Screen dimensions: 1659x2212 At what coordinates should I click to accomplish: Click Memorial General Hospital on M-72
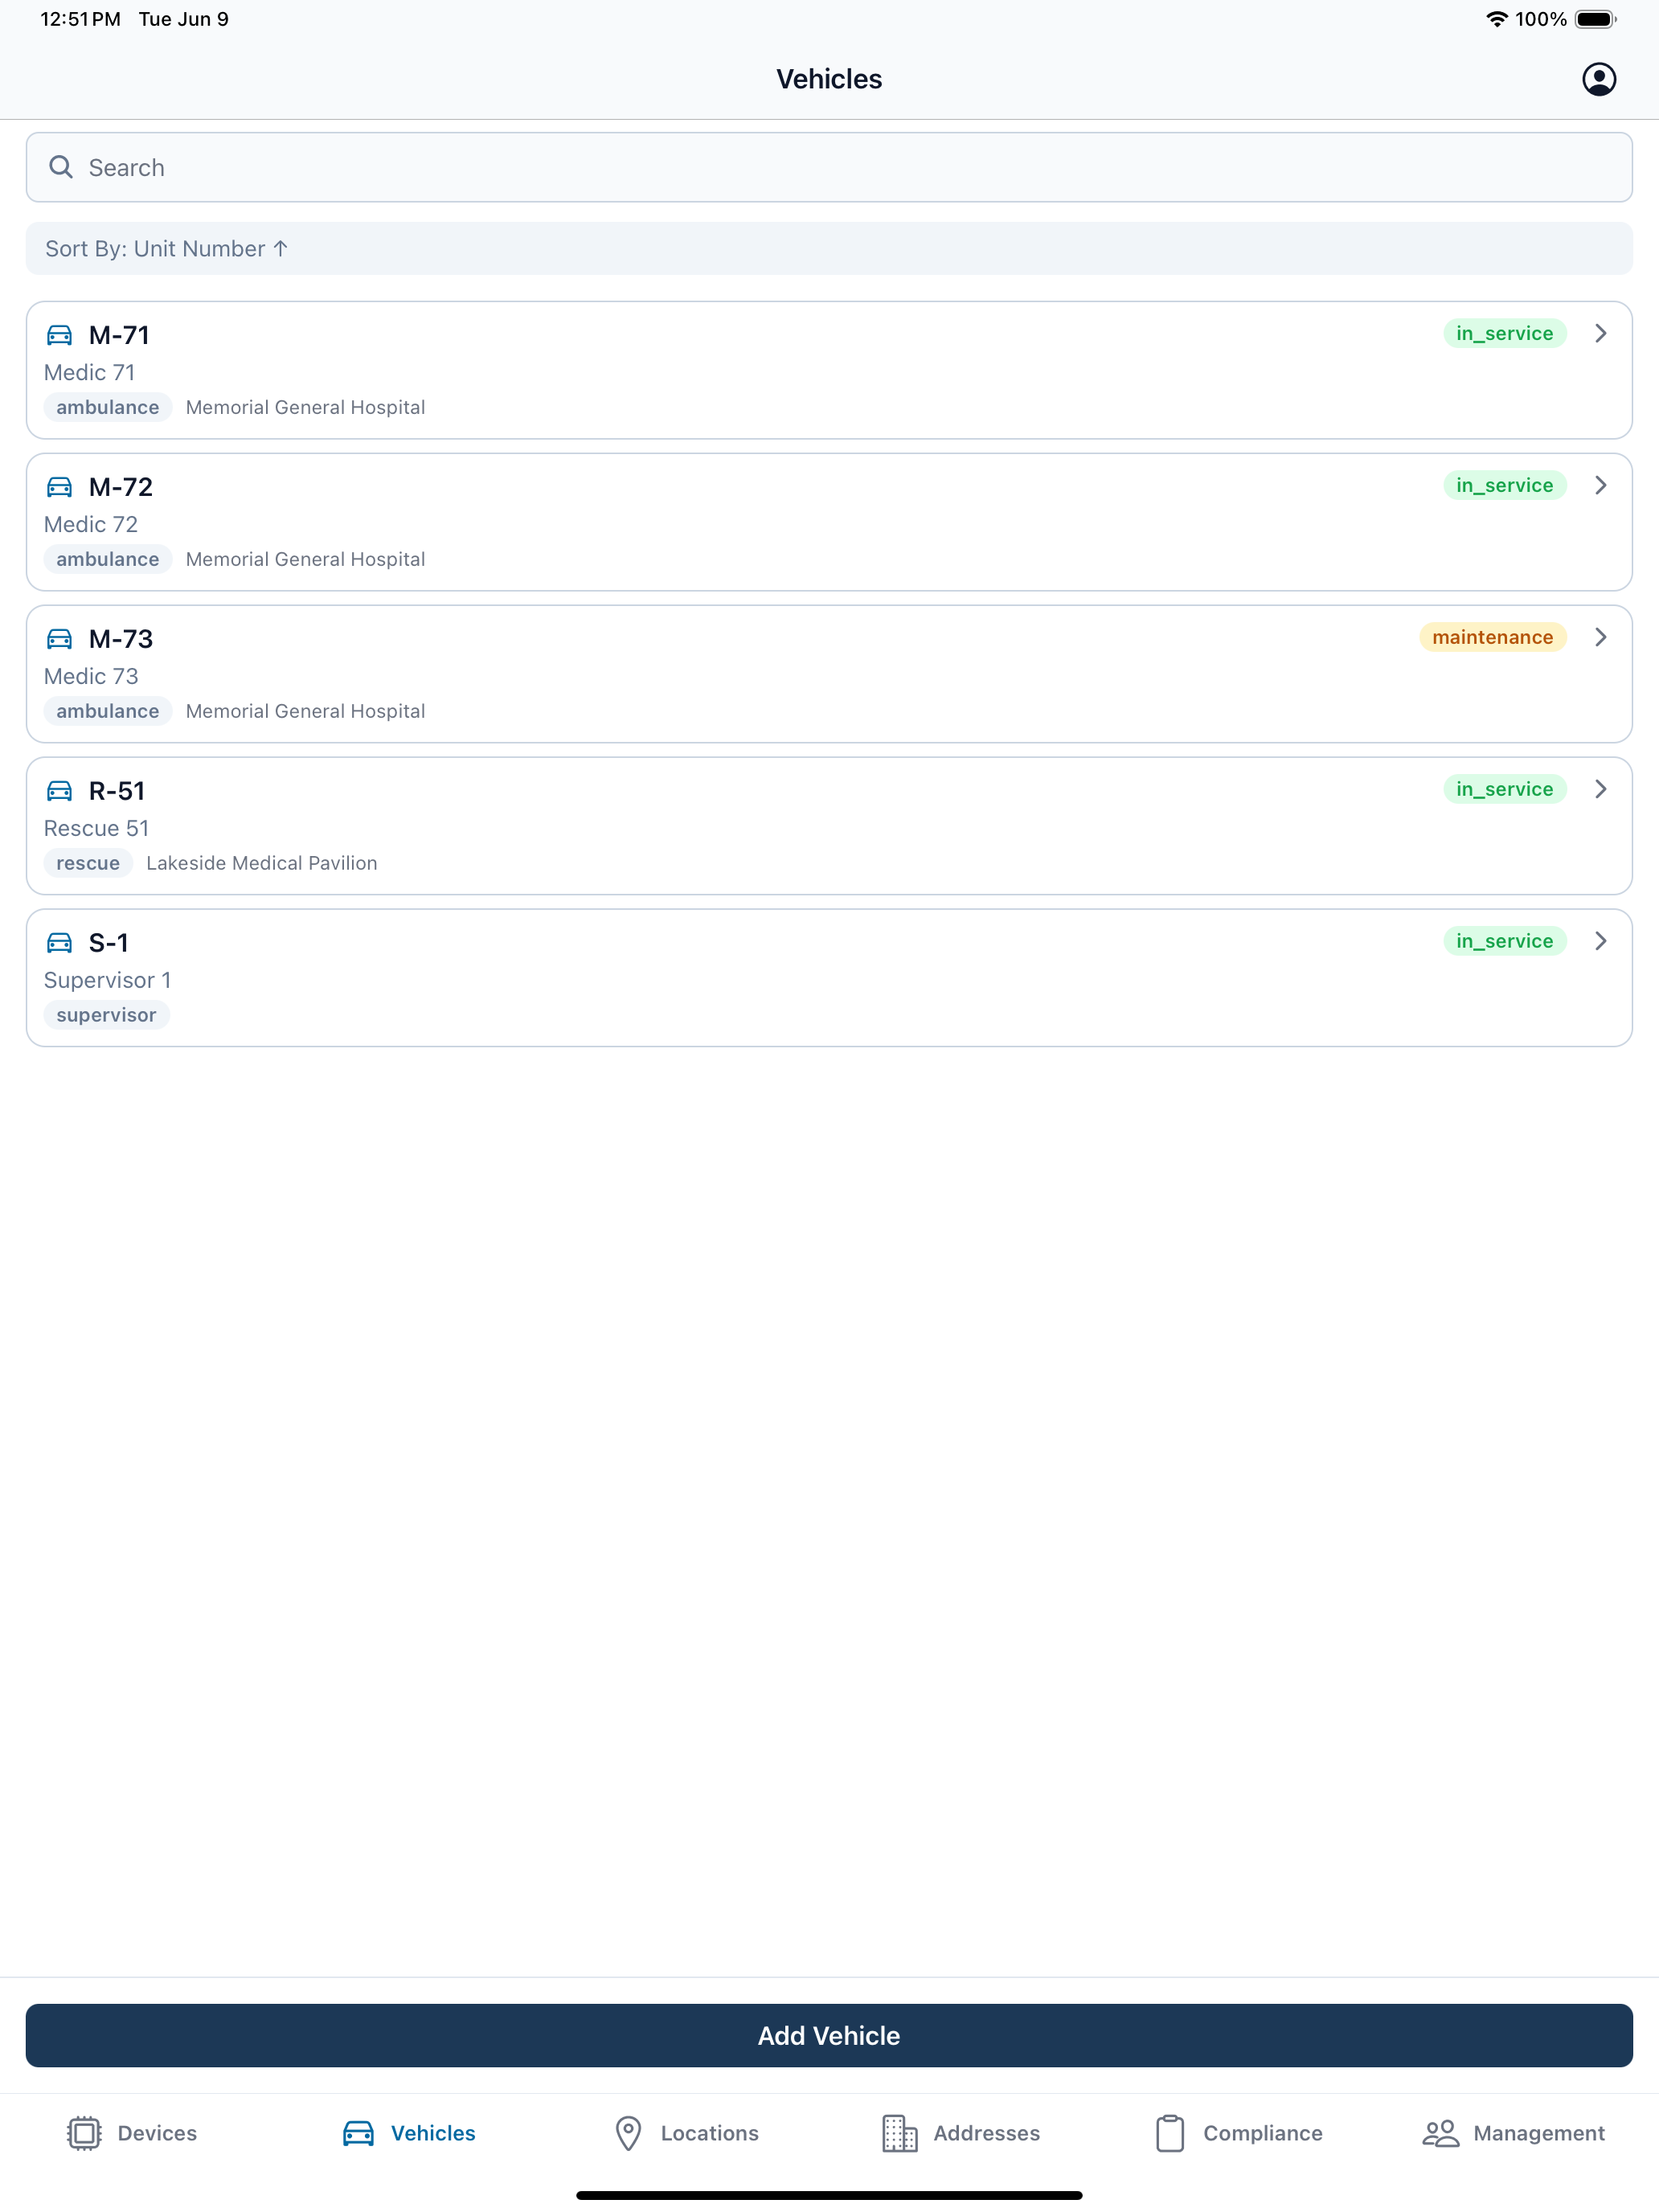click(x=305, y=559)
